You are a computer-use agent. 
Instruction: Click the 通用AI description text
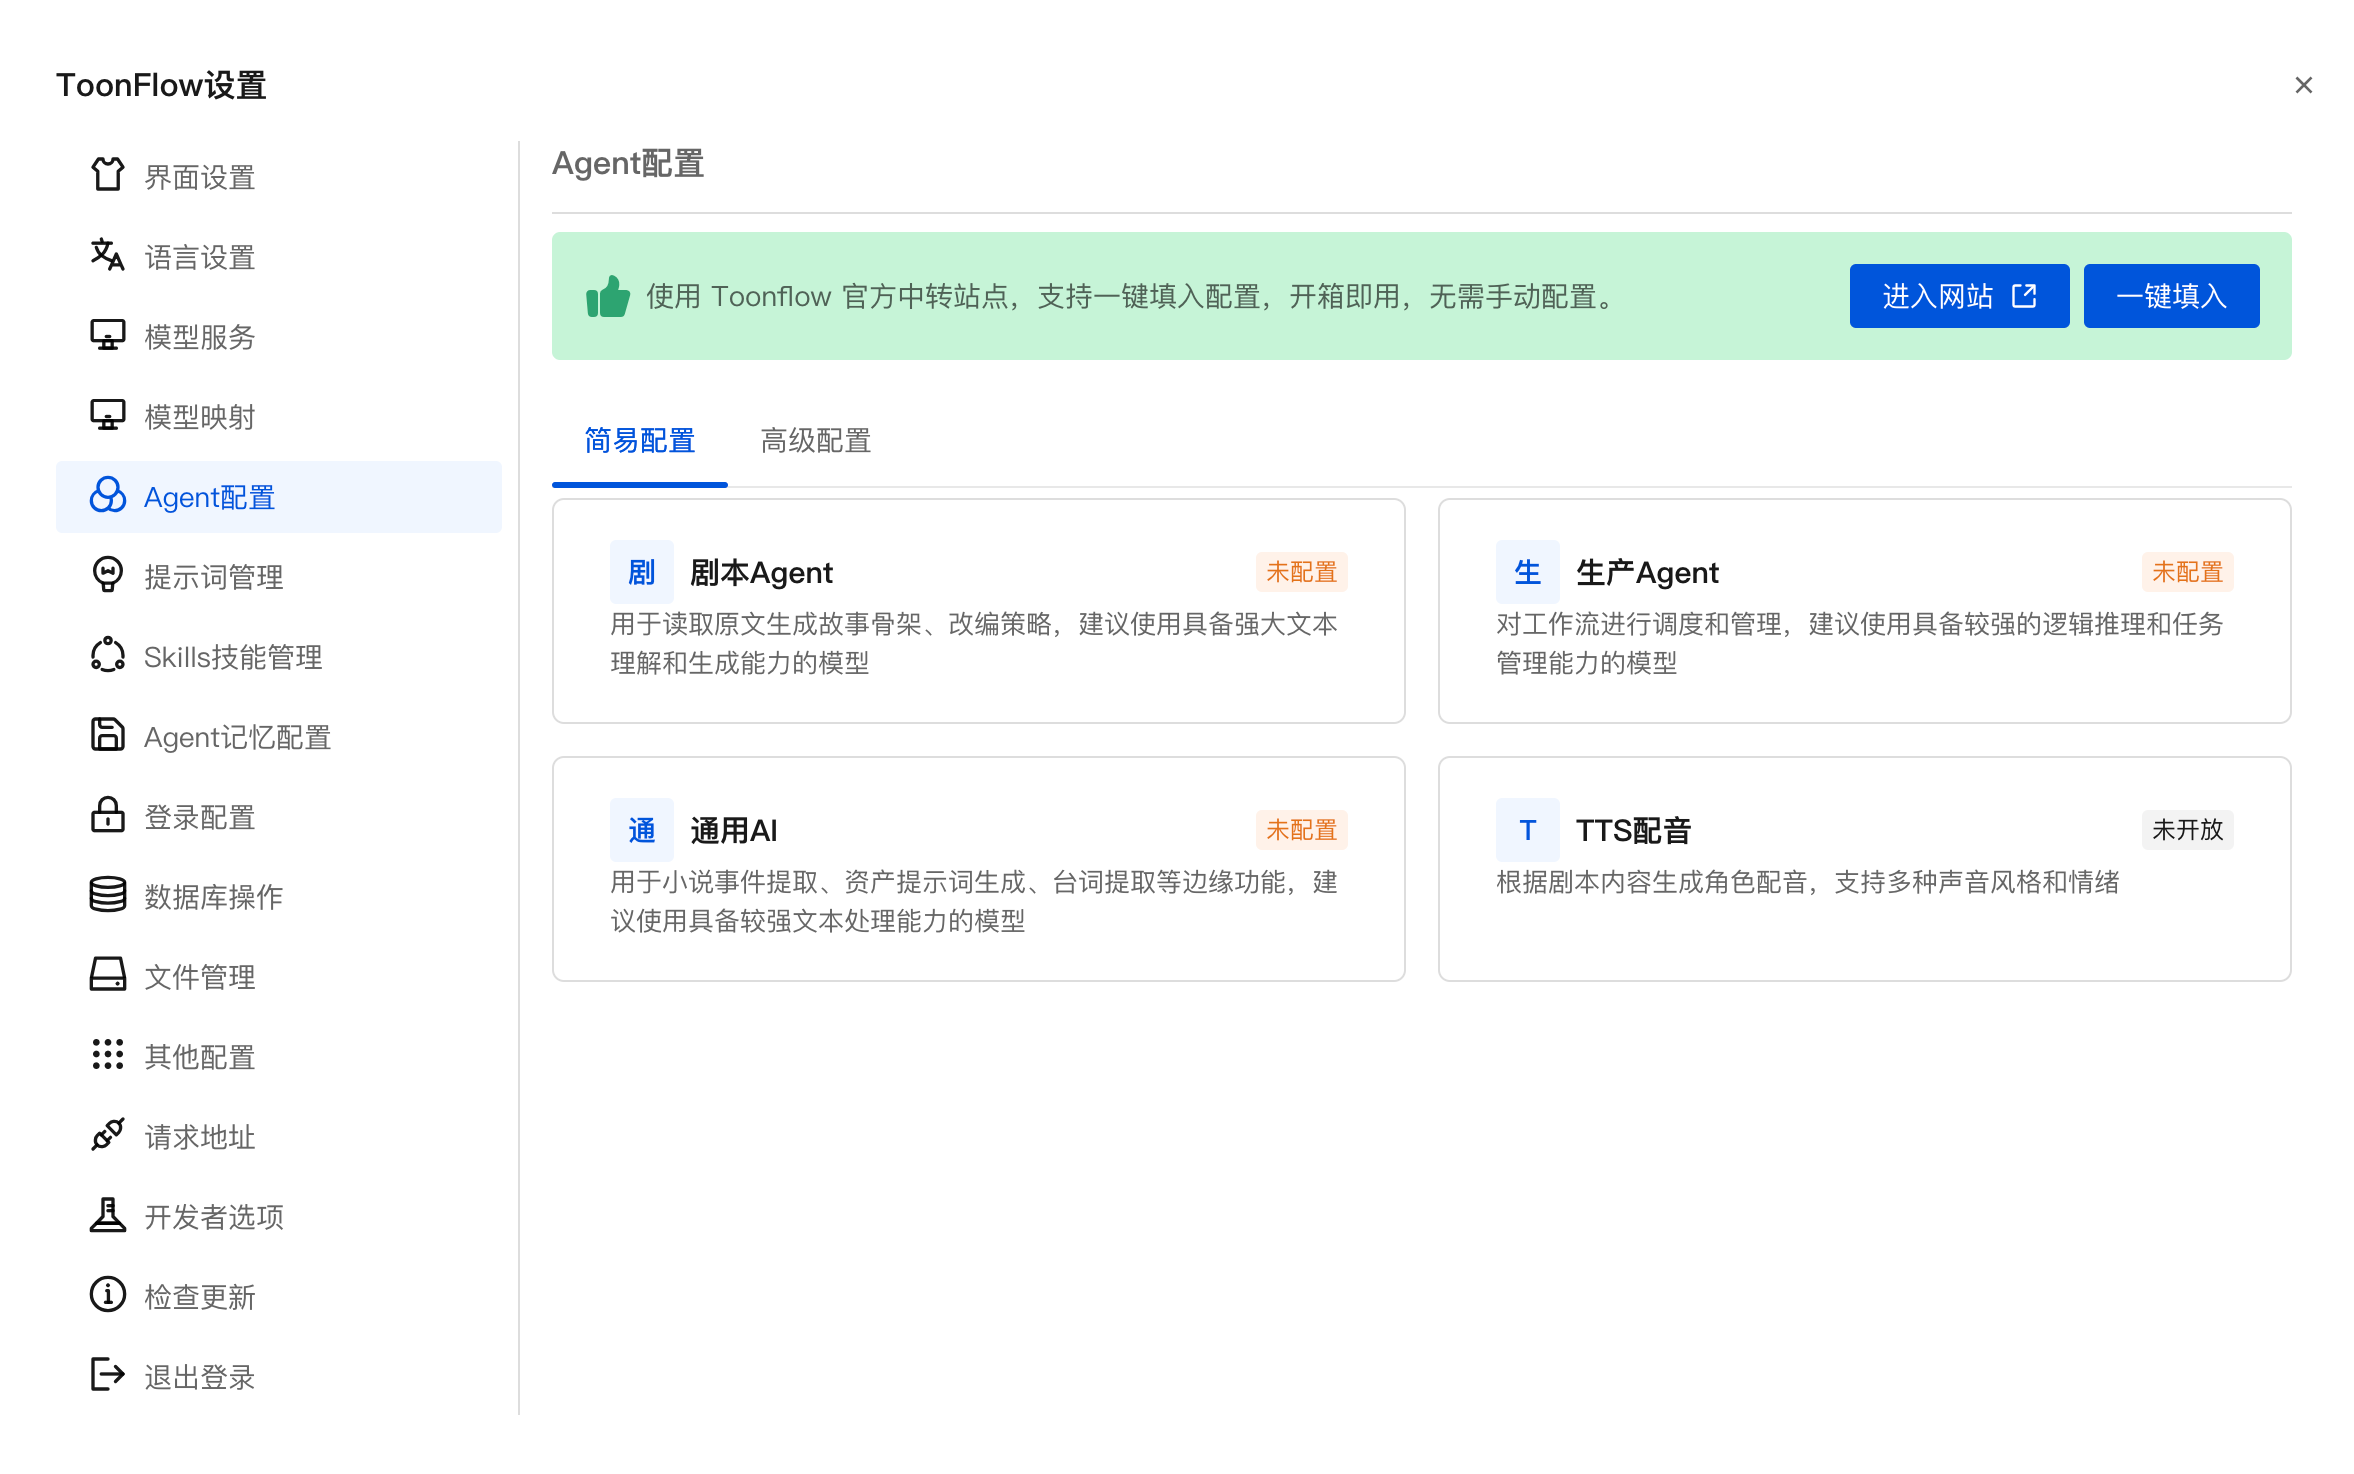pos(974,901)
